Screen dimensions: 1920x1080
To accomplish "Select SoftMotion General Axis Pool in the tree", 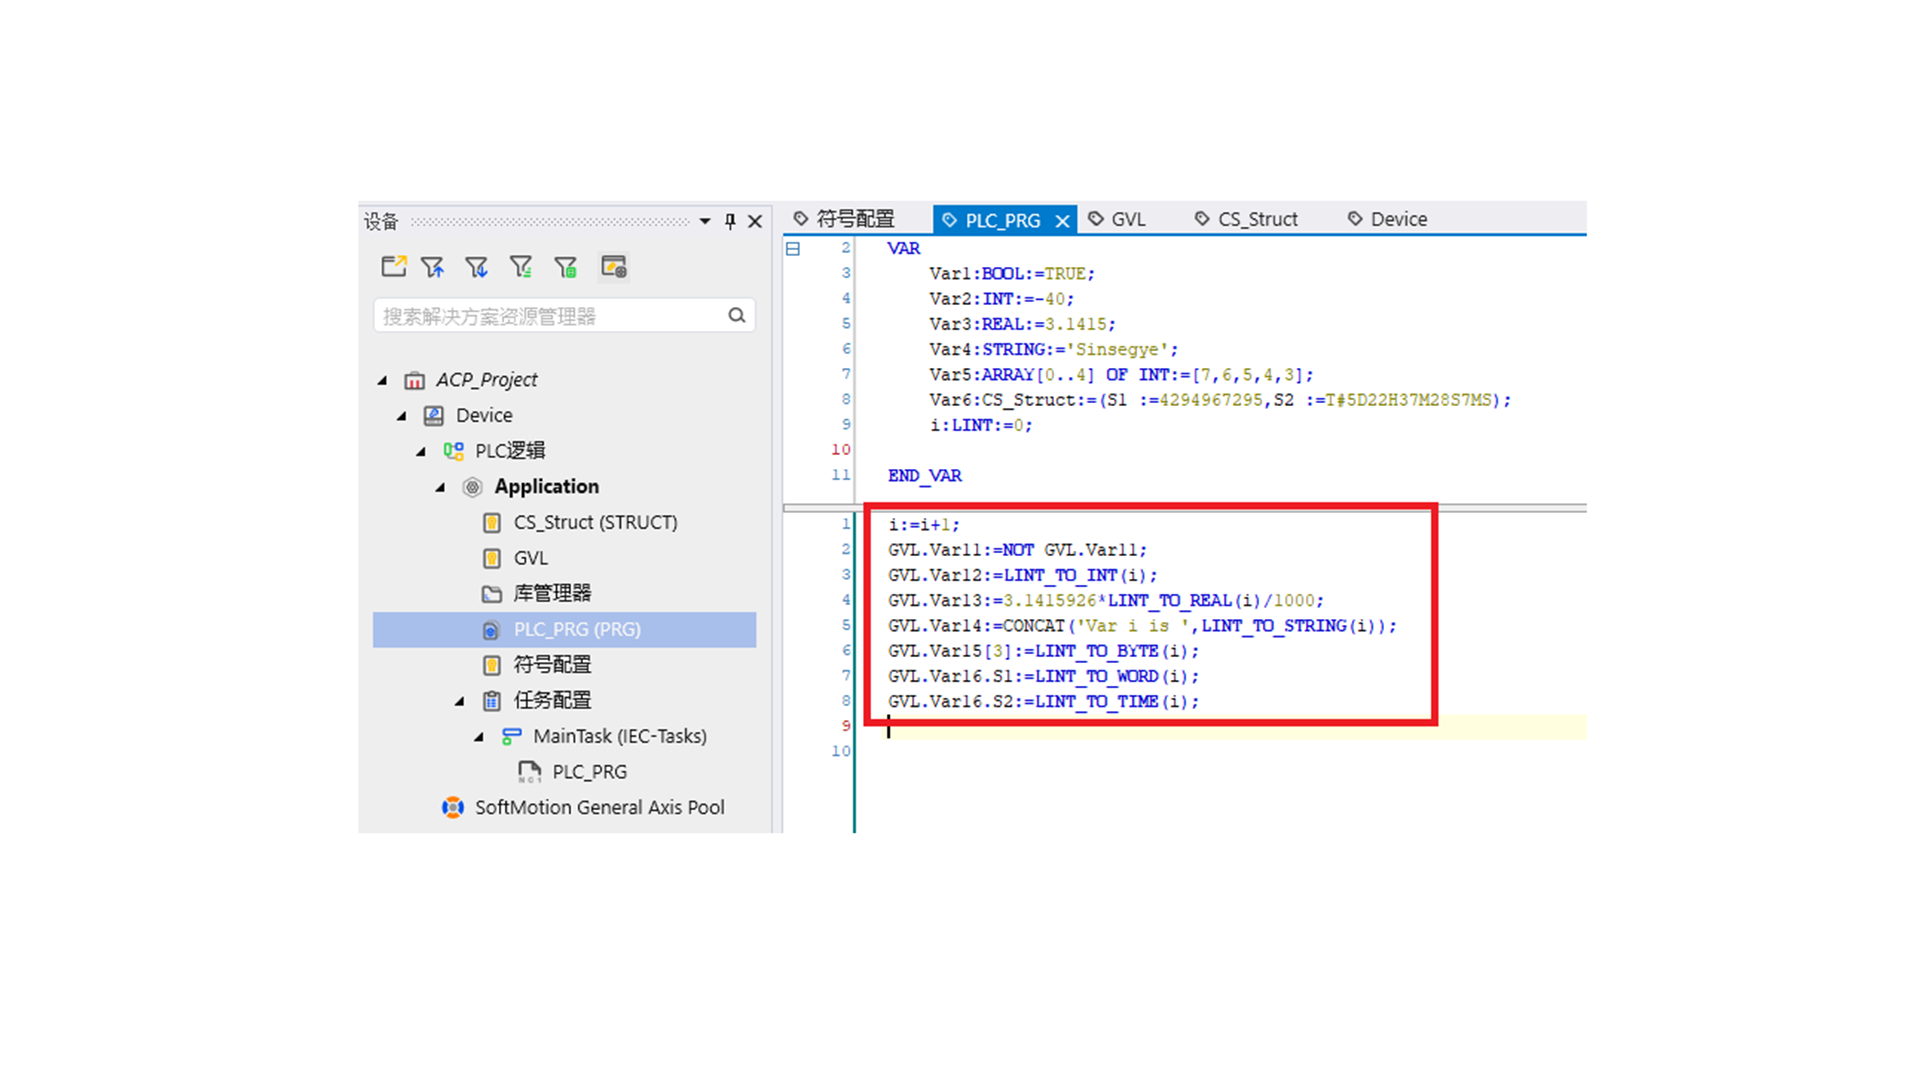I will pyautogui.click(x=598, y=807).
